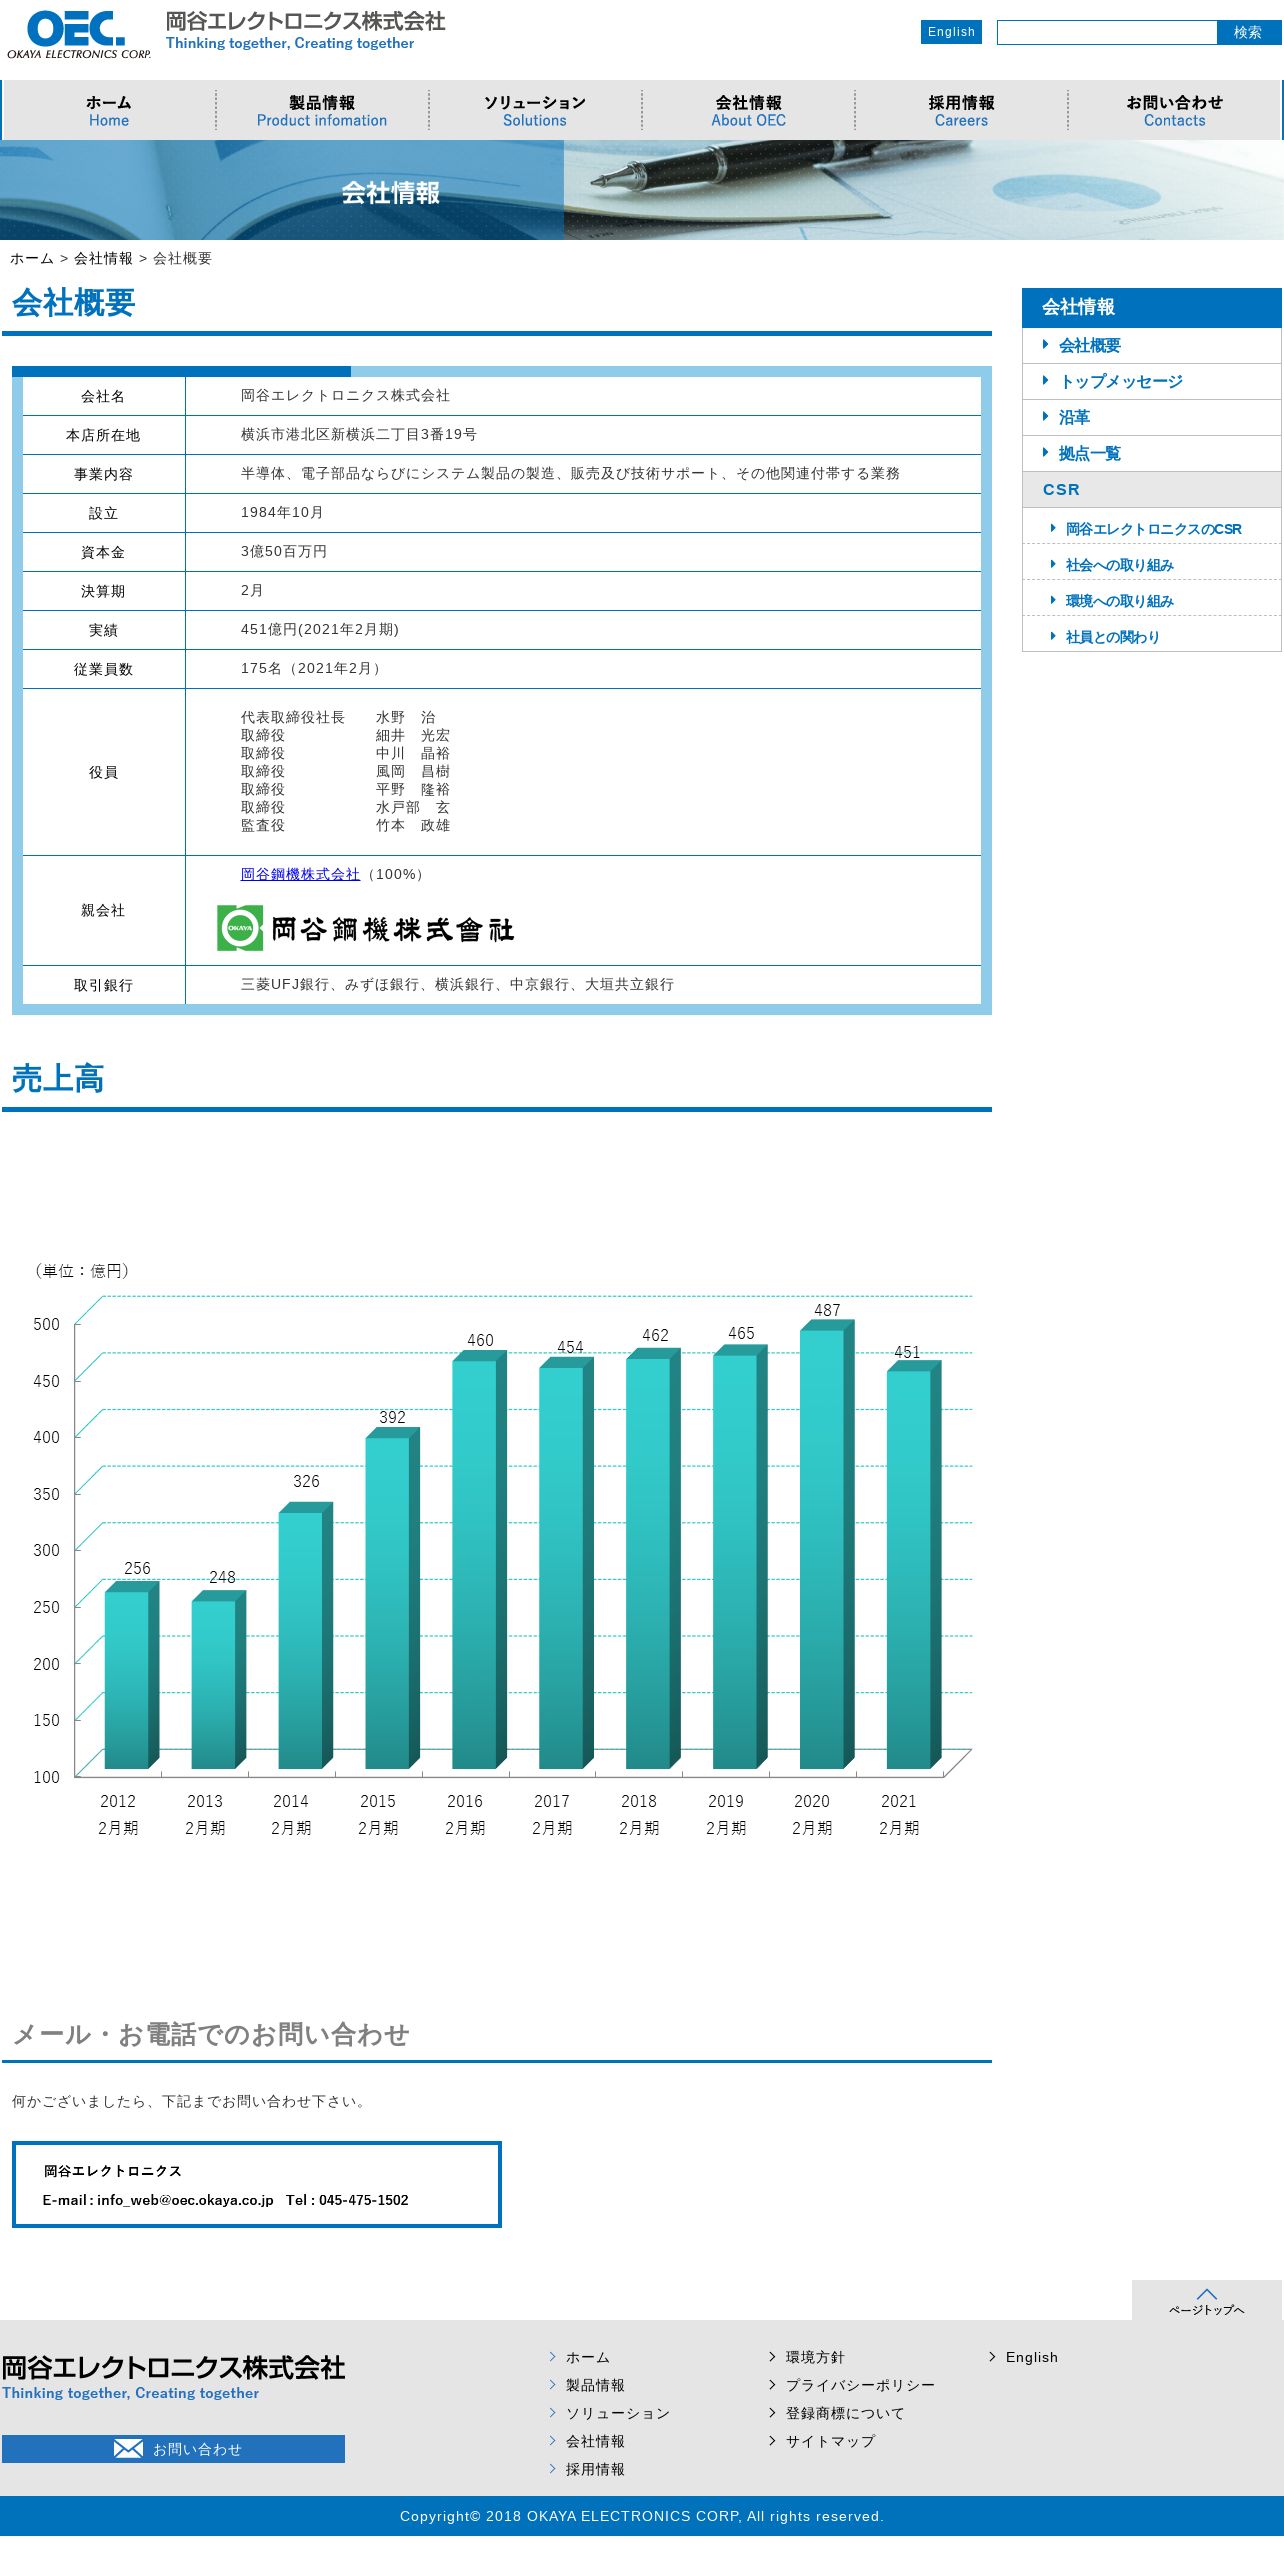The width and height of the screenshot is (1284, 2568).
Task: Open footer 会社情報 link
Action: 595,2441
